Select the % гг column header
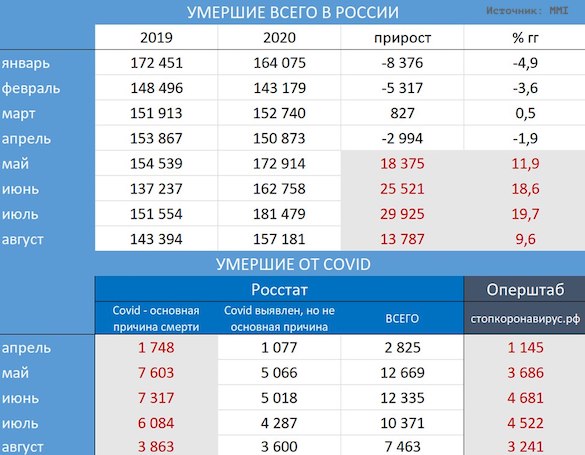Screen dimensions: 585x455 click(x=525, y=38)
